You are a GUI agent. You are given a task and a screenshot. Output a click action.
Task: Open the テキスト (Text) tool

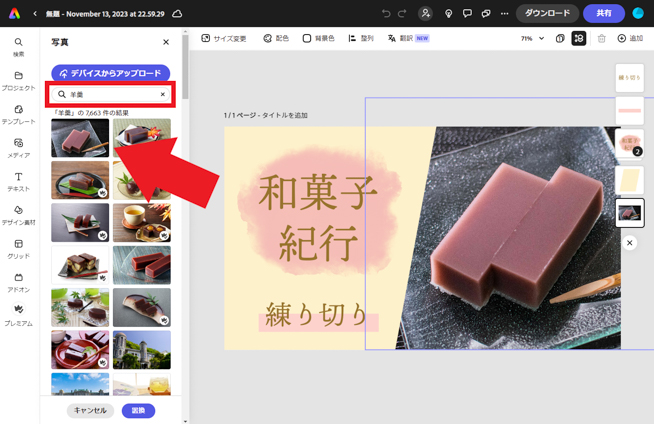click(18, 181)
